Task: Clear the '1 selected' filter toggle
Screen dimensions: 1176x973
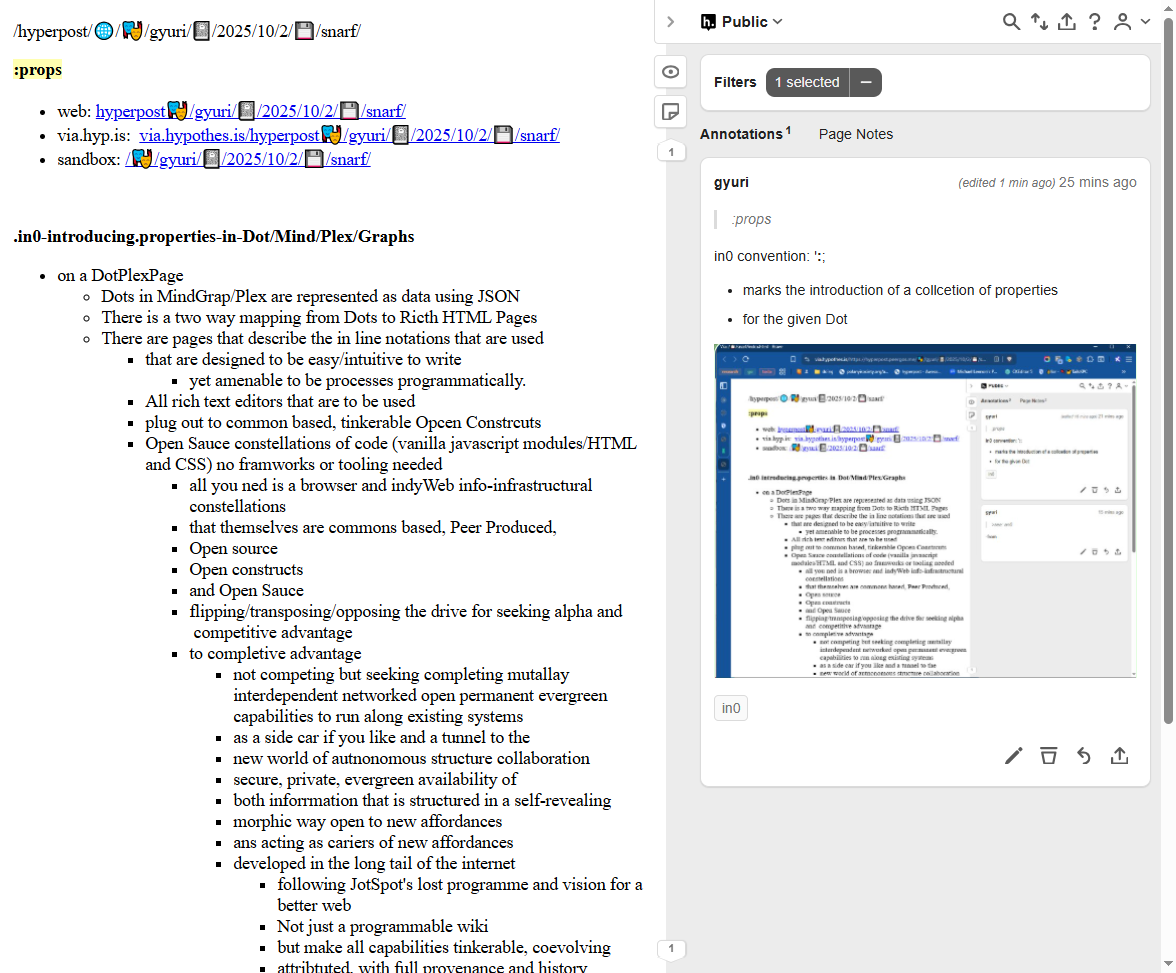Action: [866, 82]
